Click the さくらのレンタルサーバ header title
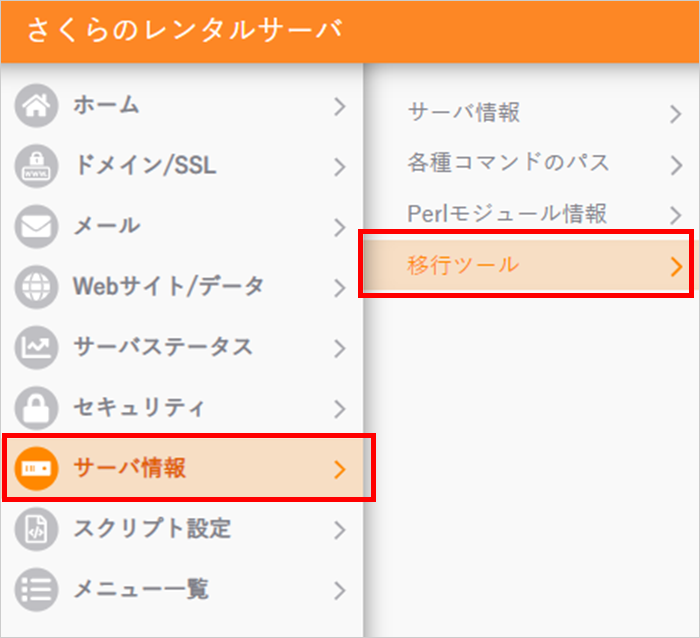 point(185,30)
